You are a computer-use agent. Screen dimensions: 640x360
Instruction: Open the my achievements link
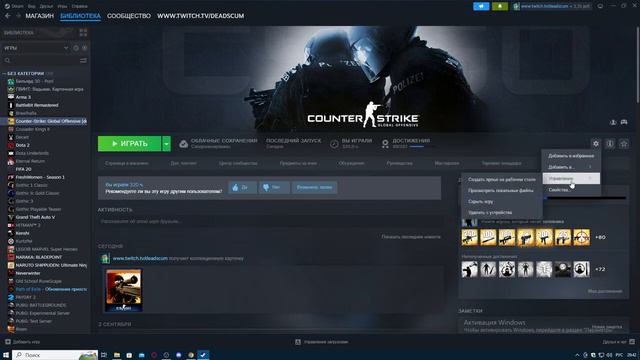coord(605,291)
